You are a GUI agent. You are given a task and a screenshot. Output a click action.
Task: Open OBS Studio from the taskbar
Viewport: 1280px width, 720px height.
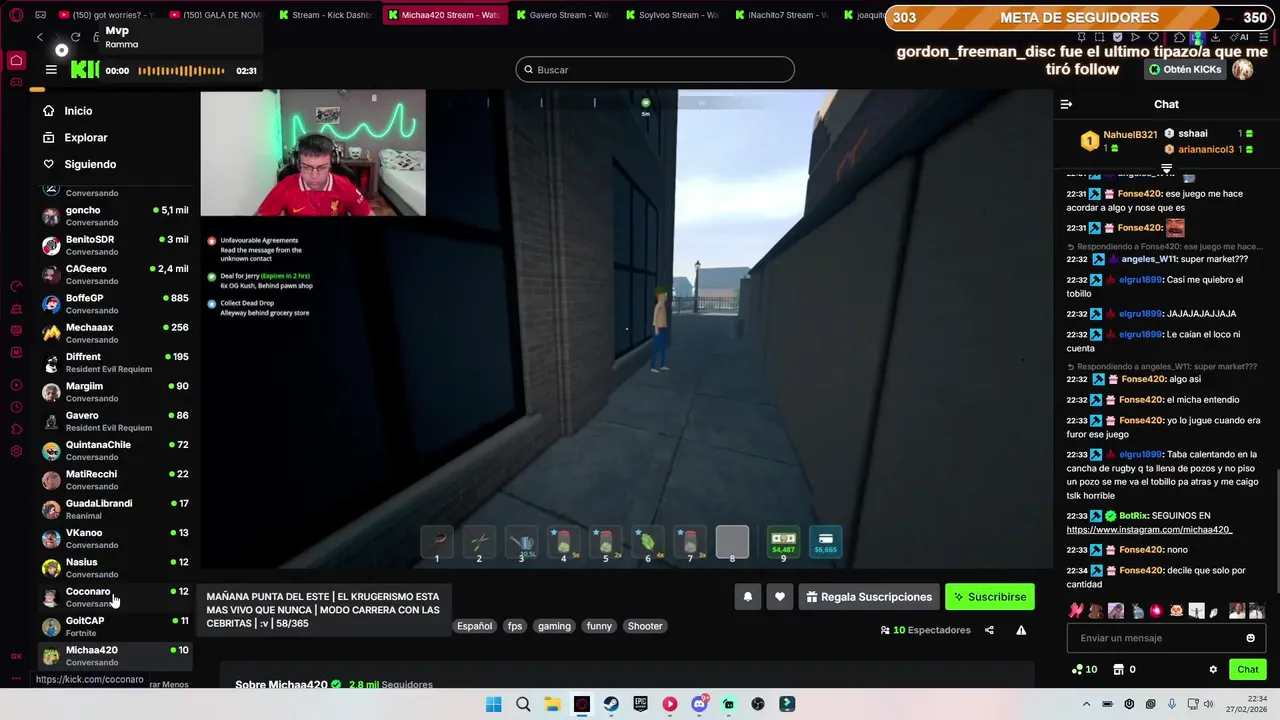[x=758, y=704]
